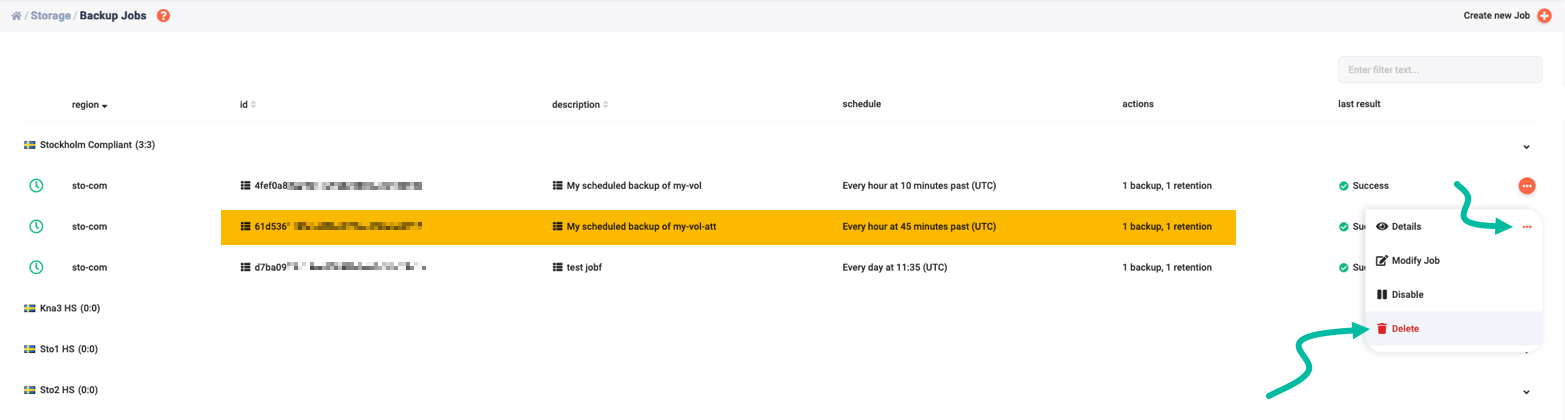Click '1 backup, 1 retention' in test jobf row
1565x420 pixels.
pyautogui.click(x=1167, y=268)
